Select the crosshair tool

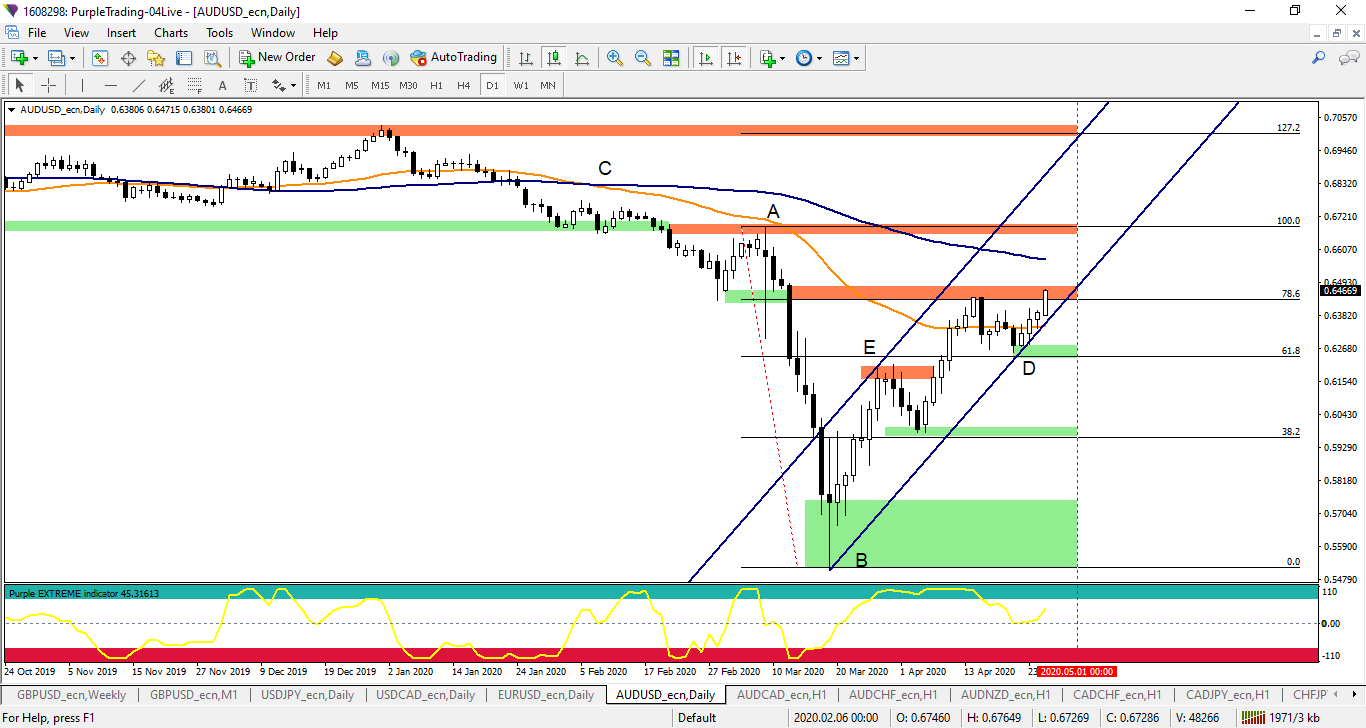[47, 85]
